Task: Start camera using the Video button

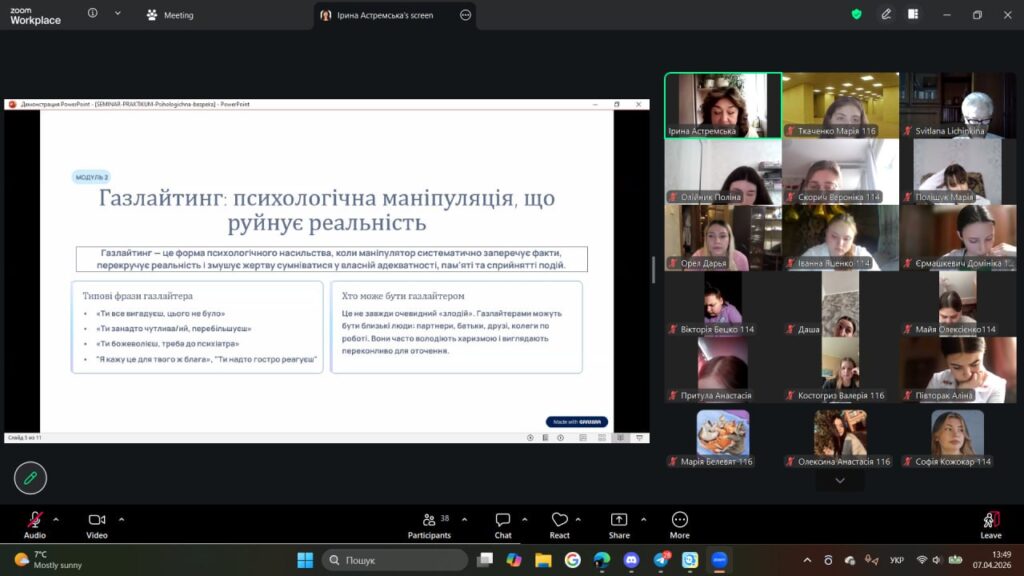Action: [97, 521]
